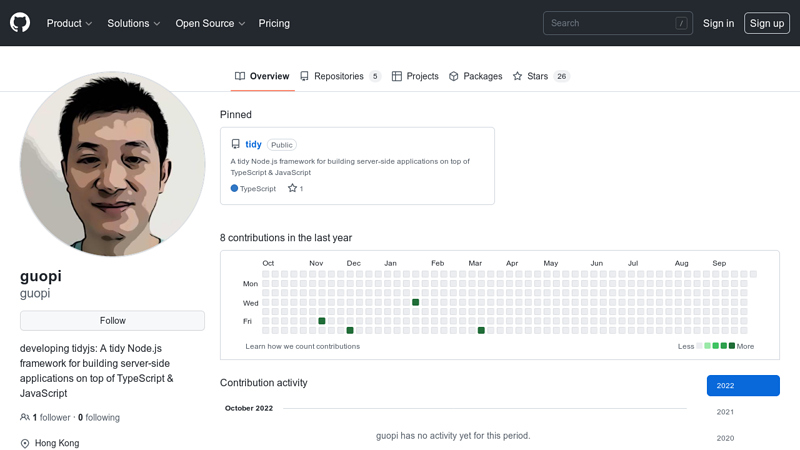Open the tidy pinned repository link
The image size is (800, 450).
(254, 144)
